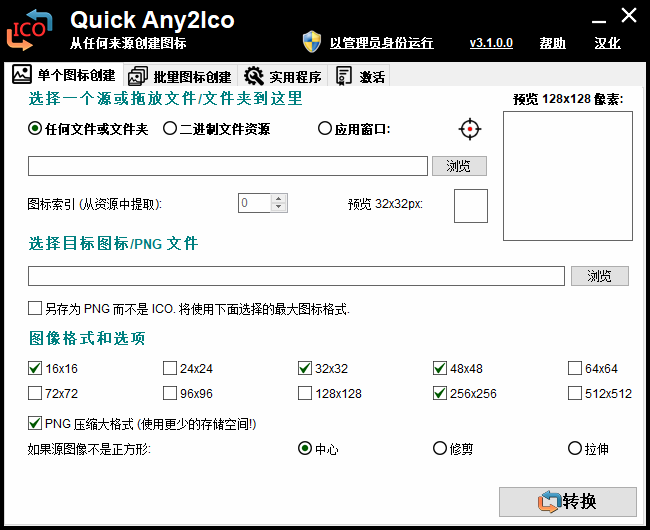The image size is (650, 530).
Task: Pick window with the crosshair target icon
Action: (x=470, y=129)
